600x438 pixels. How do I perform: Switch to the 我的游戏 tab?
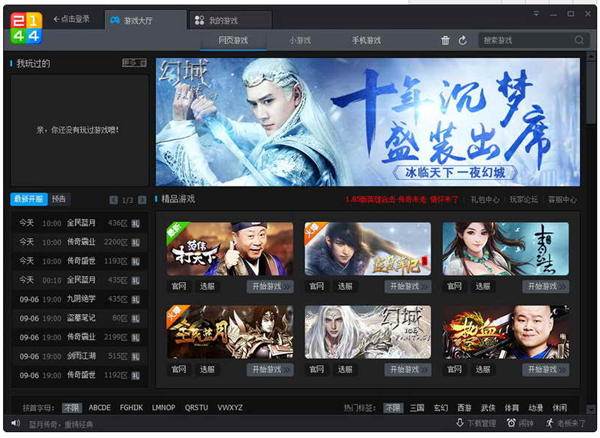pyautogui.click(x=231, y=20)
